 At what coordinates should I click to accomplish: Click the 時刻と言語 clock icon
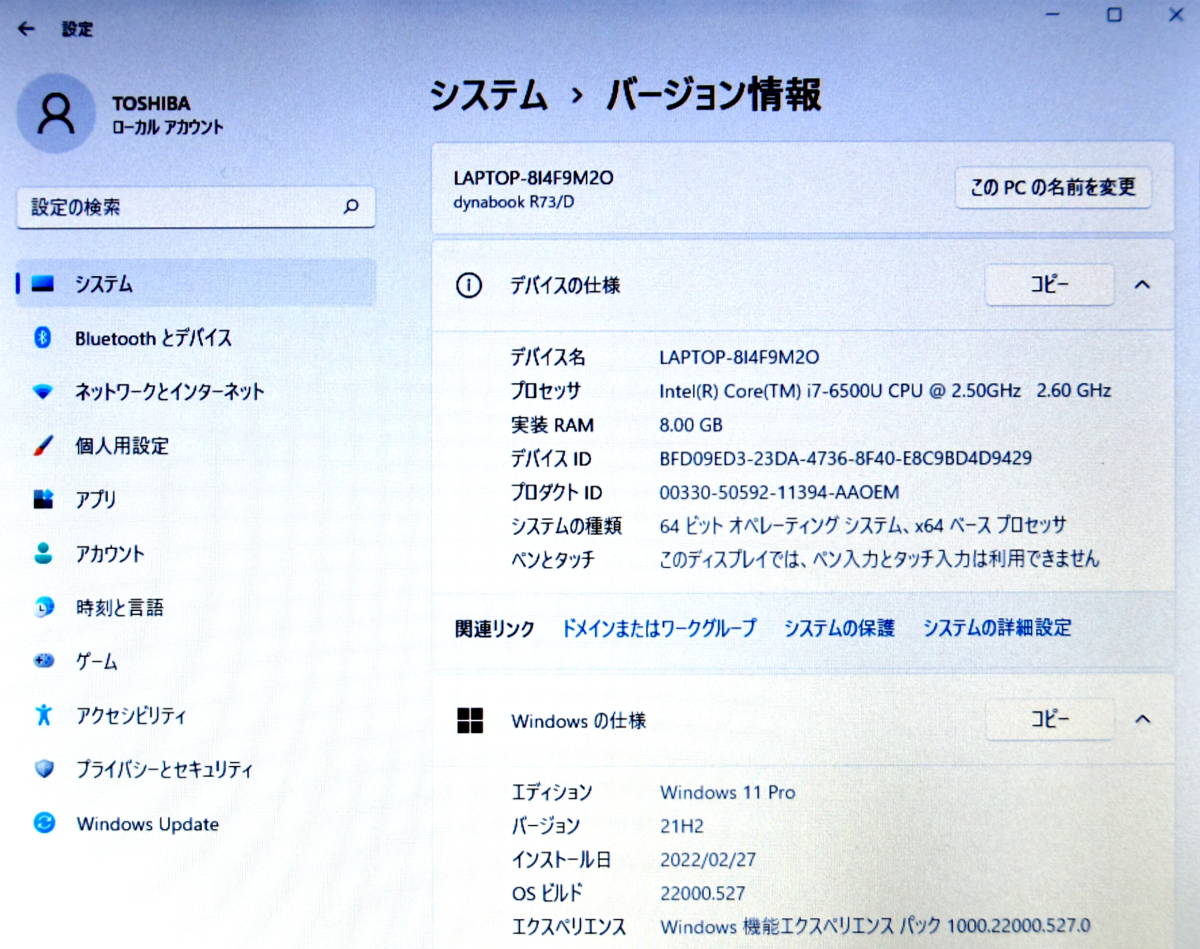pyautogui.click(x=43, y=607)
